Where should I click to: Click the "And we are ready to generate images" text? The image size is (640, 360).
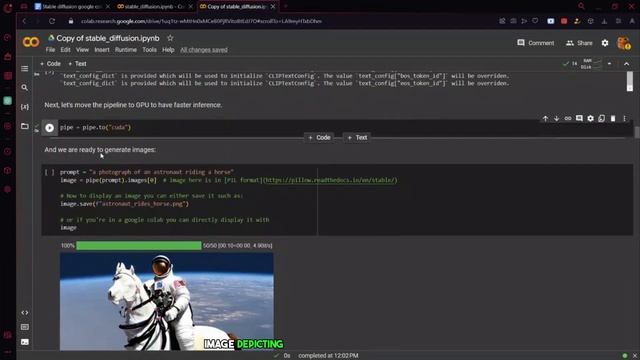[100, 150]
